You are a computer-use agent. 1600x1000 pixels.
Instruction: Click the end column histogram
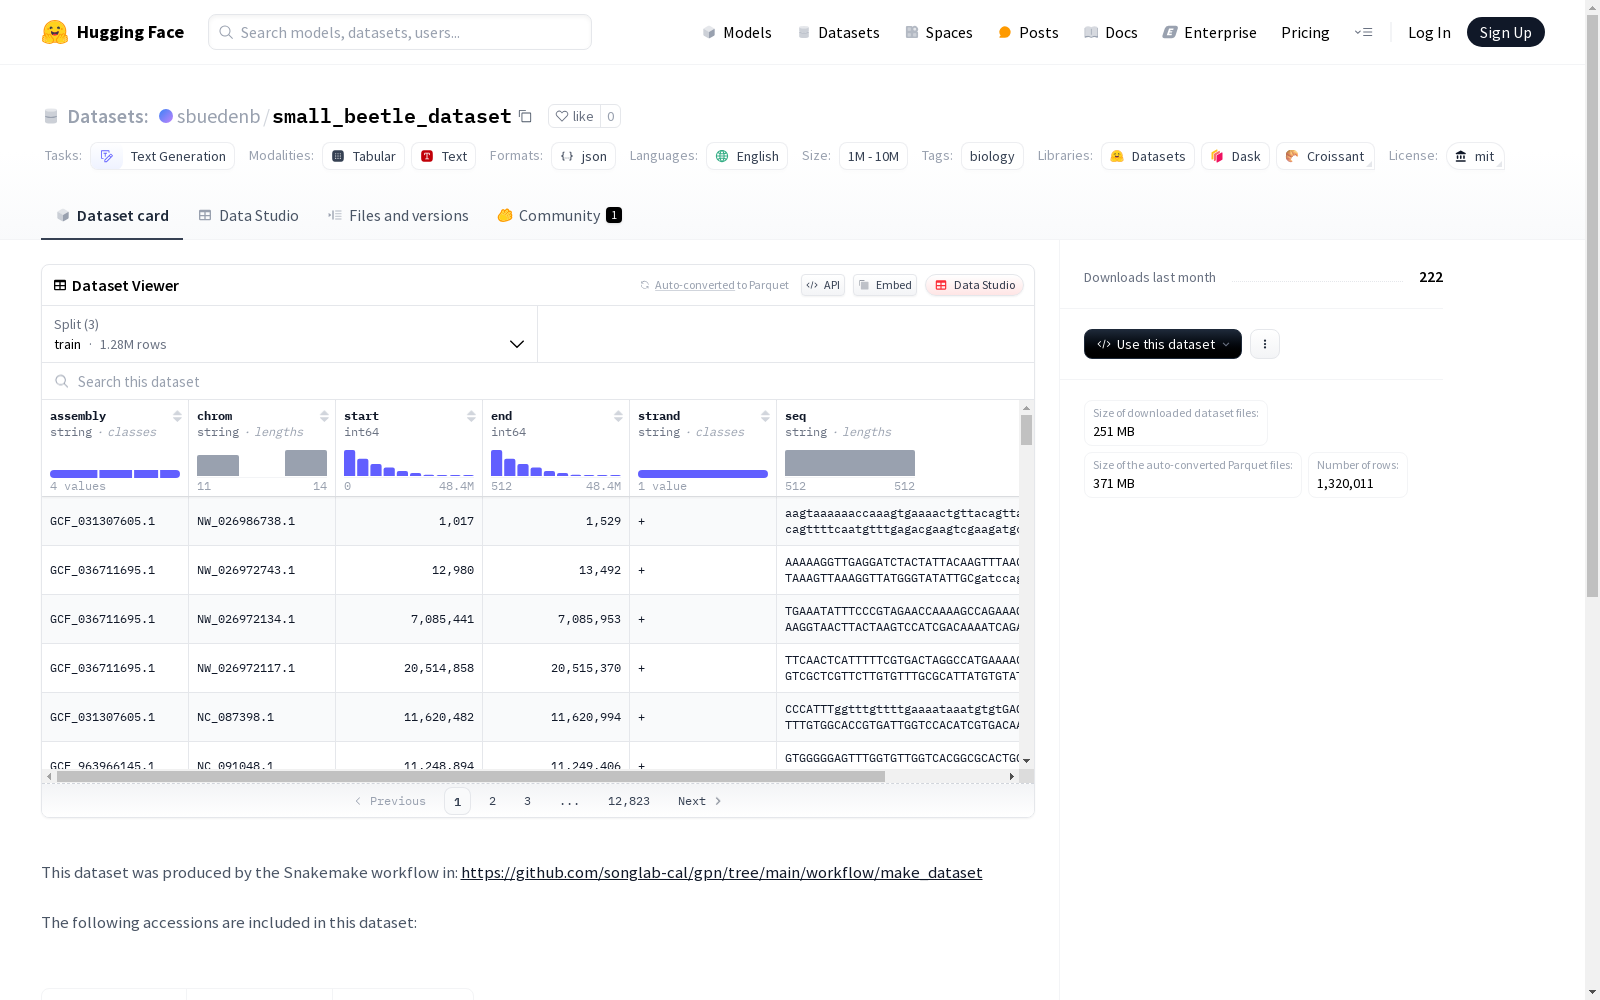(556, 462)
